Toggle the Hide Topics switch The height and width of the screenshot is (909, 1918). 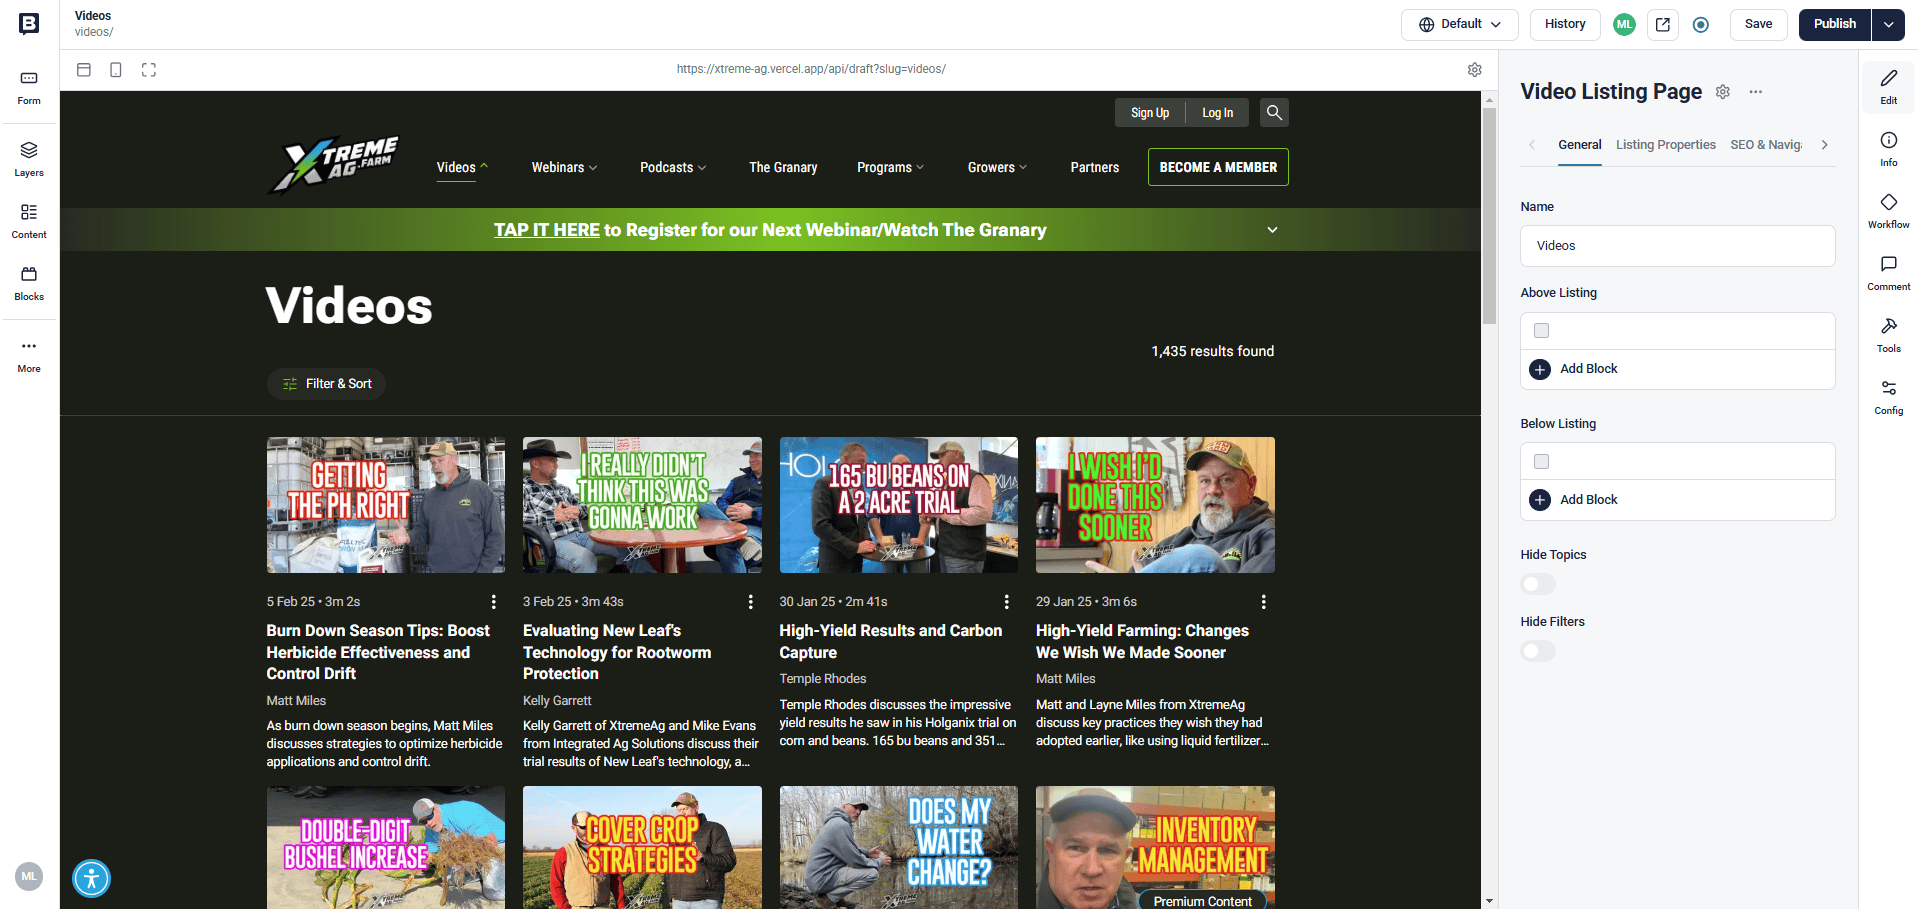pyautogui.click(x=1538, y=584)
